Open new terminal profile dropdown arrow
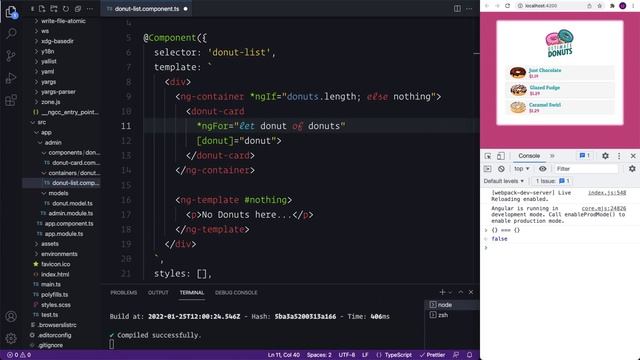The image size is (640, 360). (451, 292)
